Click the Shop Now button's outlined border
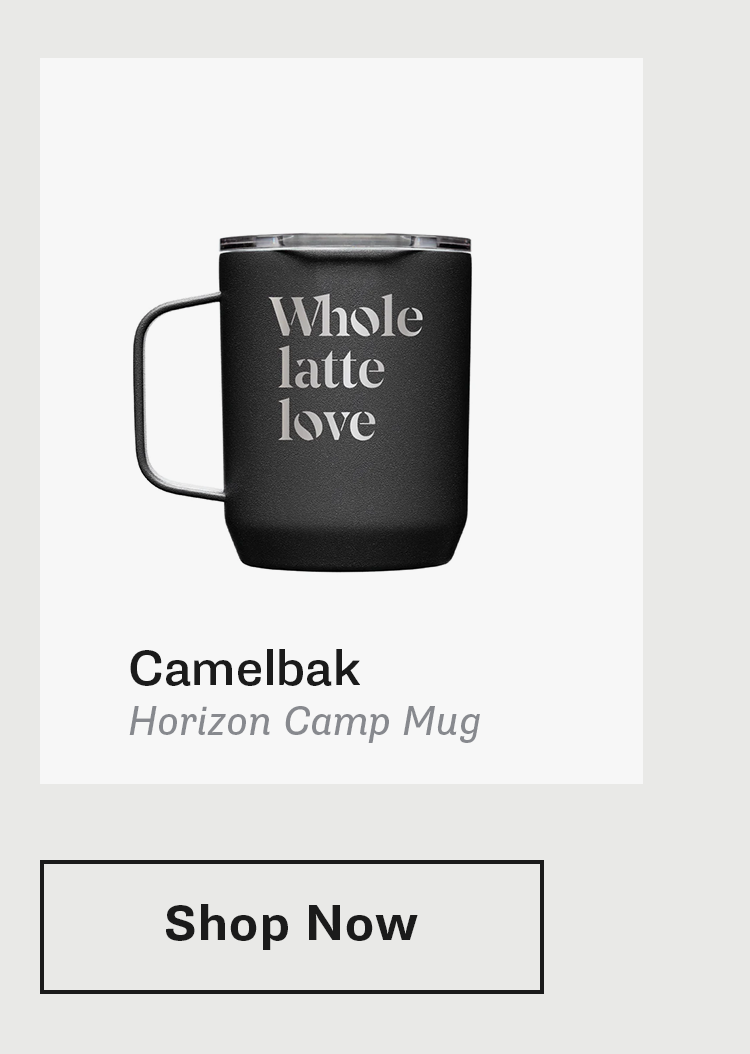Viewport: 750px width, 1054px height. click(292, 862)
